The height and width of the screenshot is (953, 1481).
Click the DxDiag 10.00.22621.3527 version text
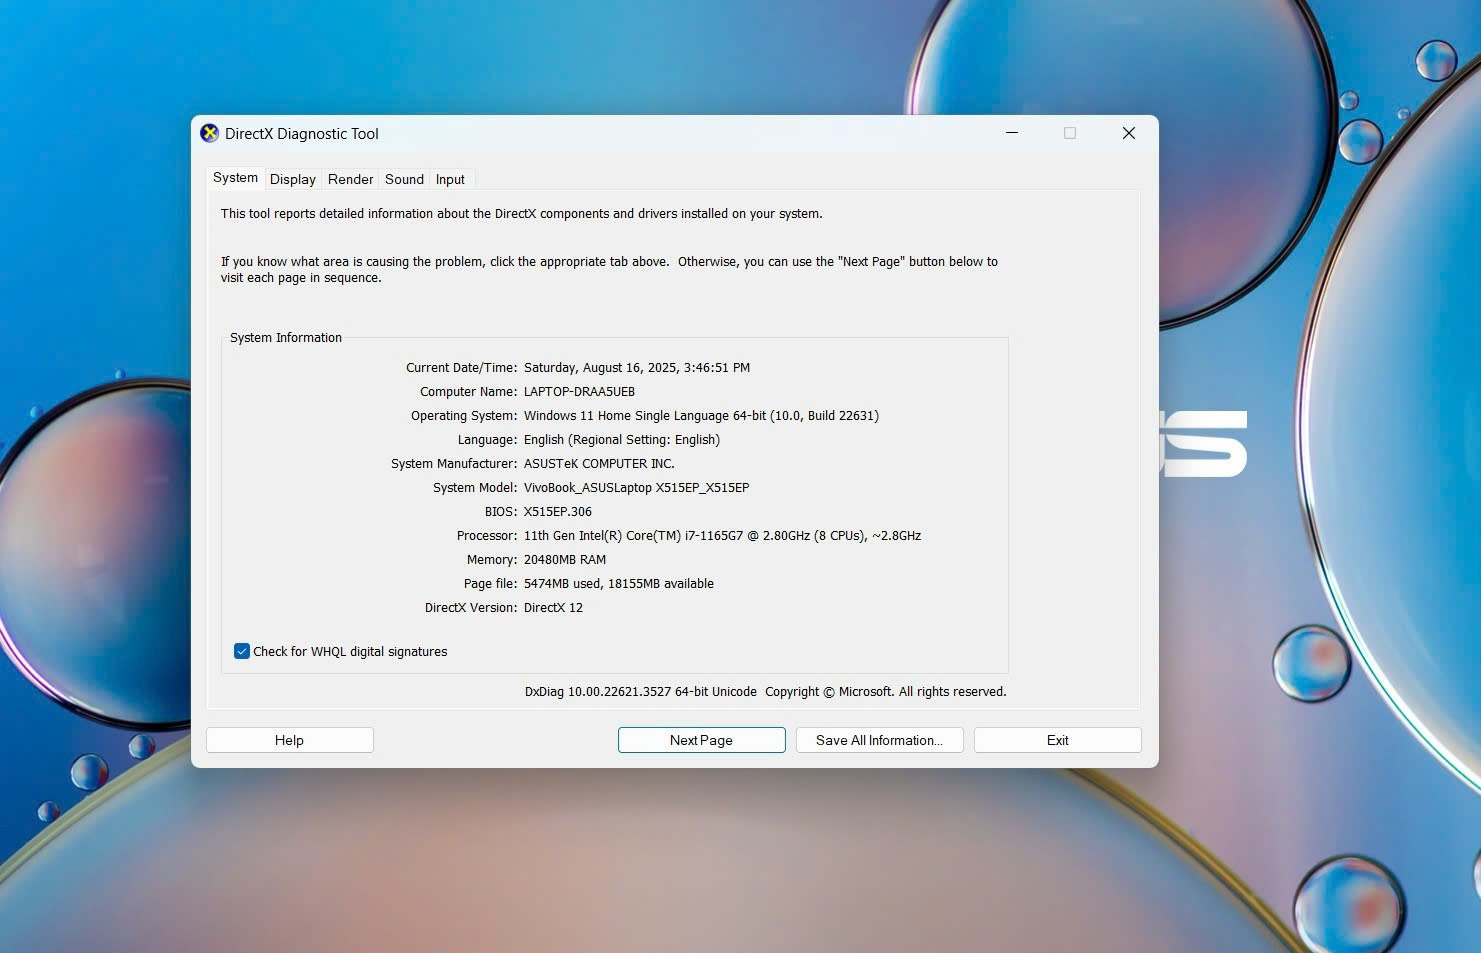tap(641, 692)
